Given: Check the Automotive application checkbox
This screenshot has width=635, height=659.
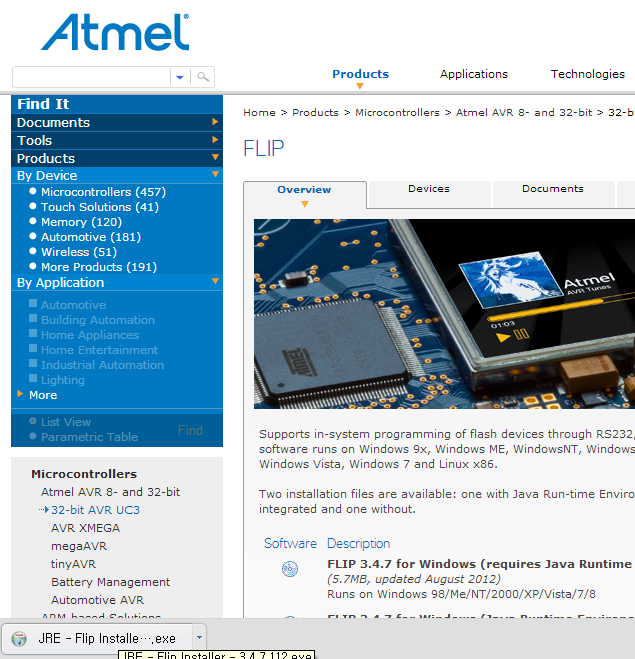Looking at the screenshot, I should pyautogui.click(x=33, y=303).
